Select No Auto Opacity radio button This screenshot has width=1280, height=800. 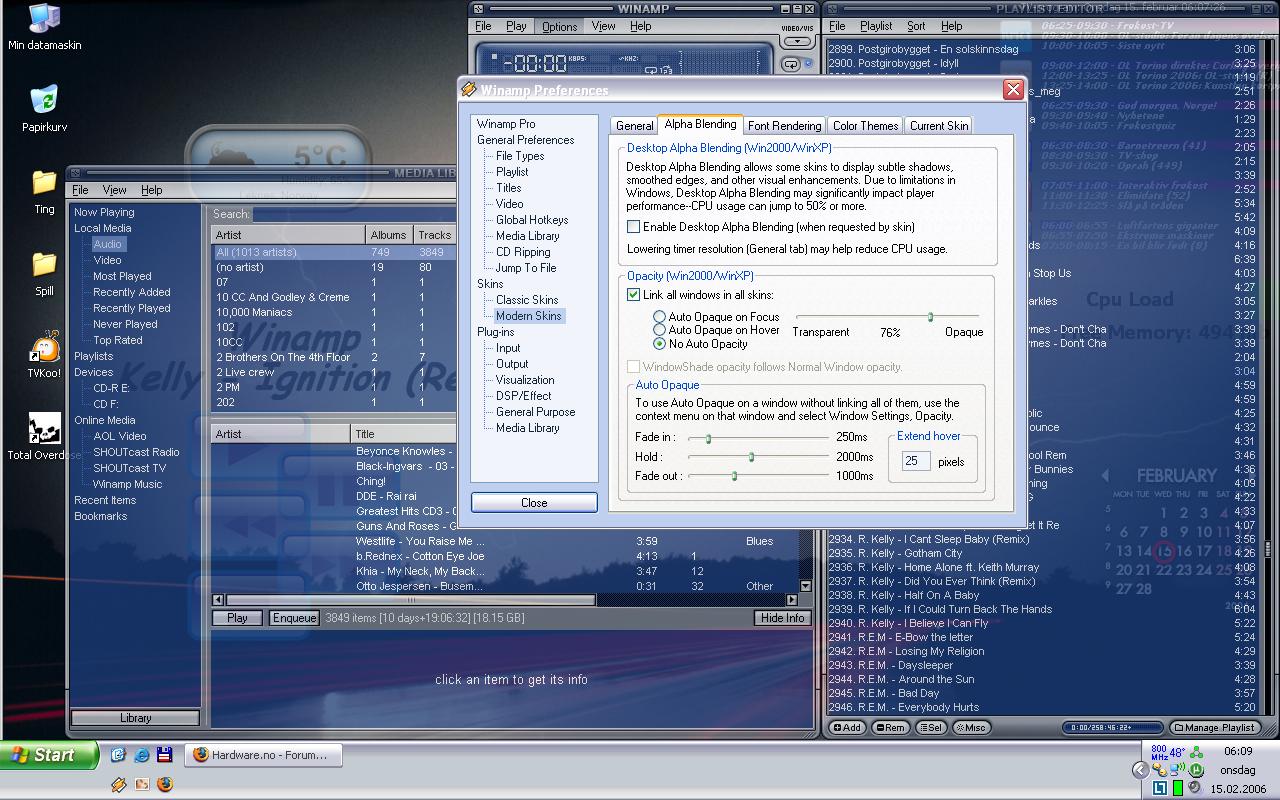coord(659,343)
